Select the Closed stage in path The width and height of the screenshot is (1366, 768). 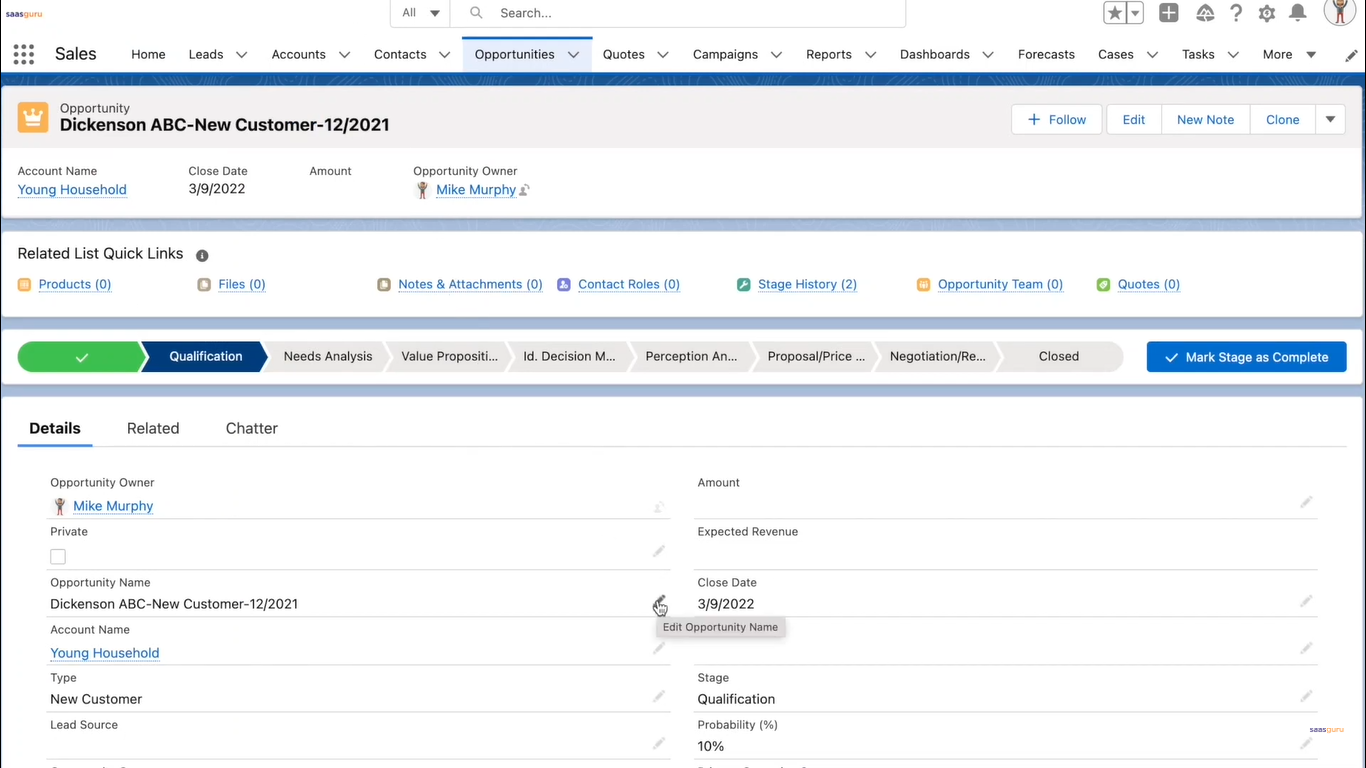(x=1058, y=357)
